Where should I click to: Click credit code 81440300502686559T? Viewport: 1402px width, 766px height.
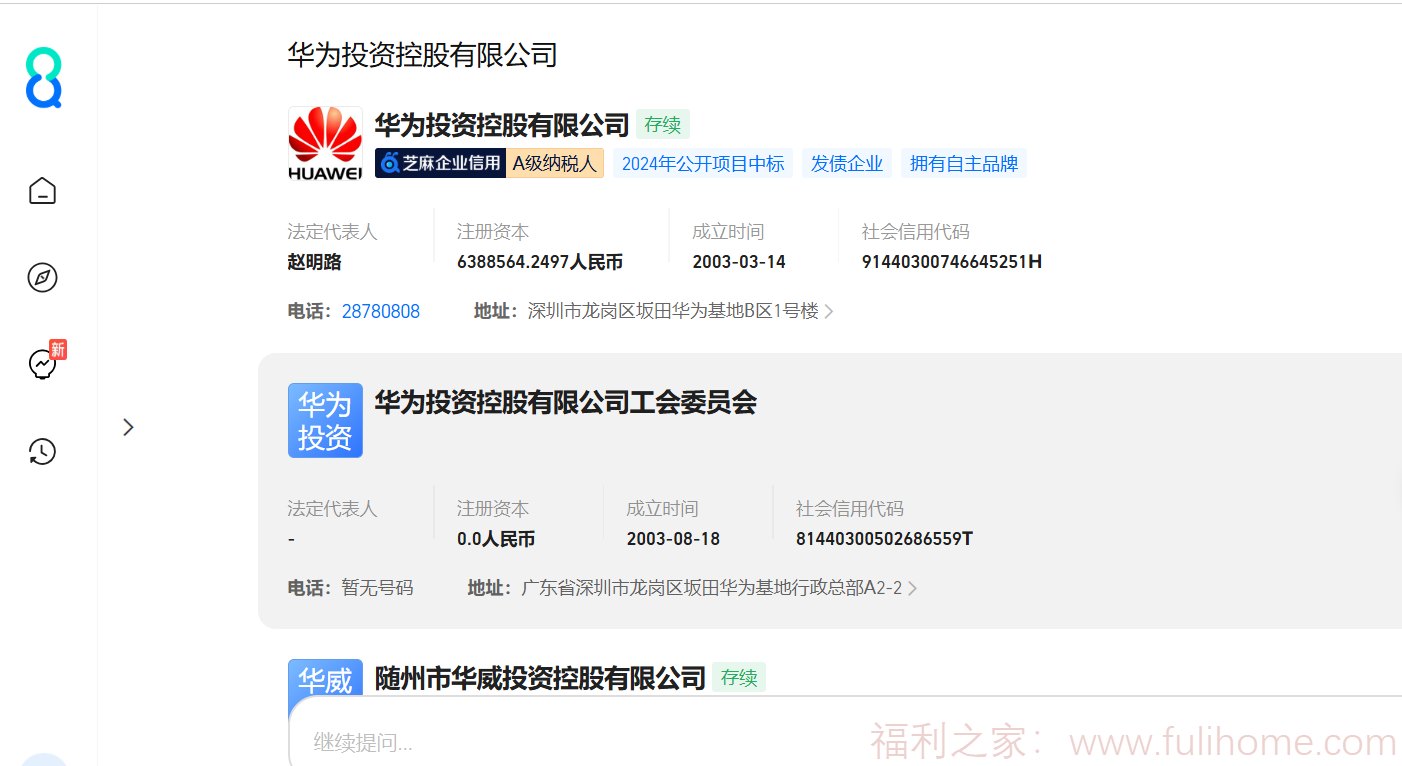click(885, 539)
